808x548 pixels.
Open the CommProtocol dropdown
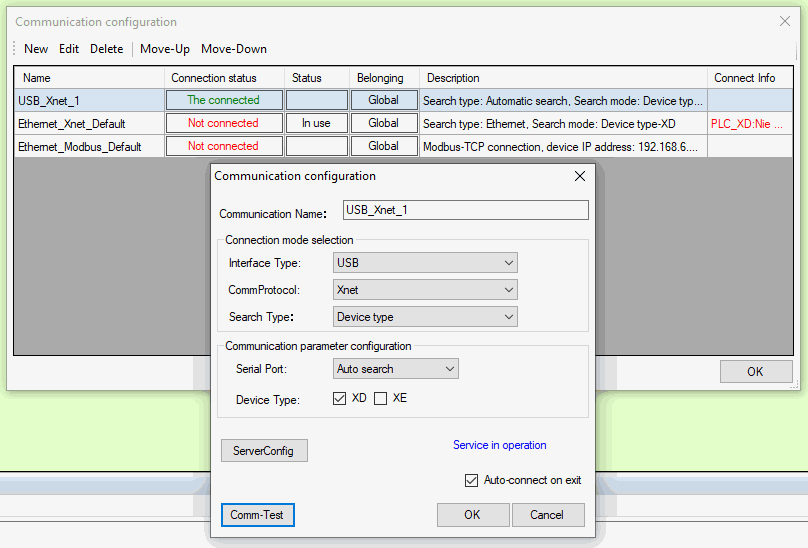[425, 290]
